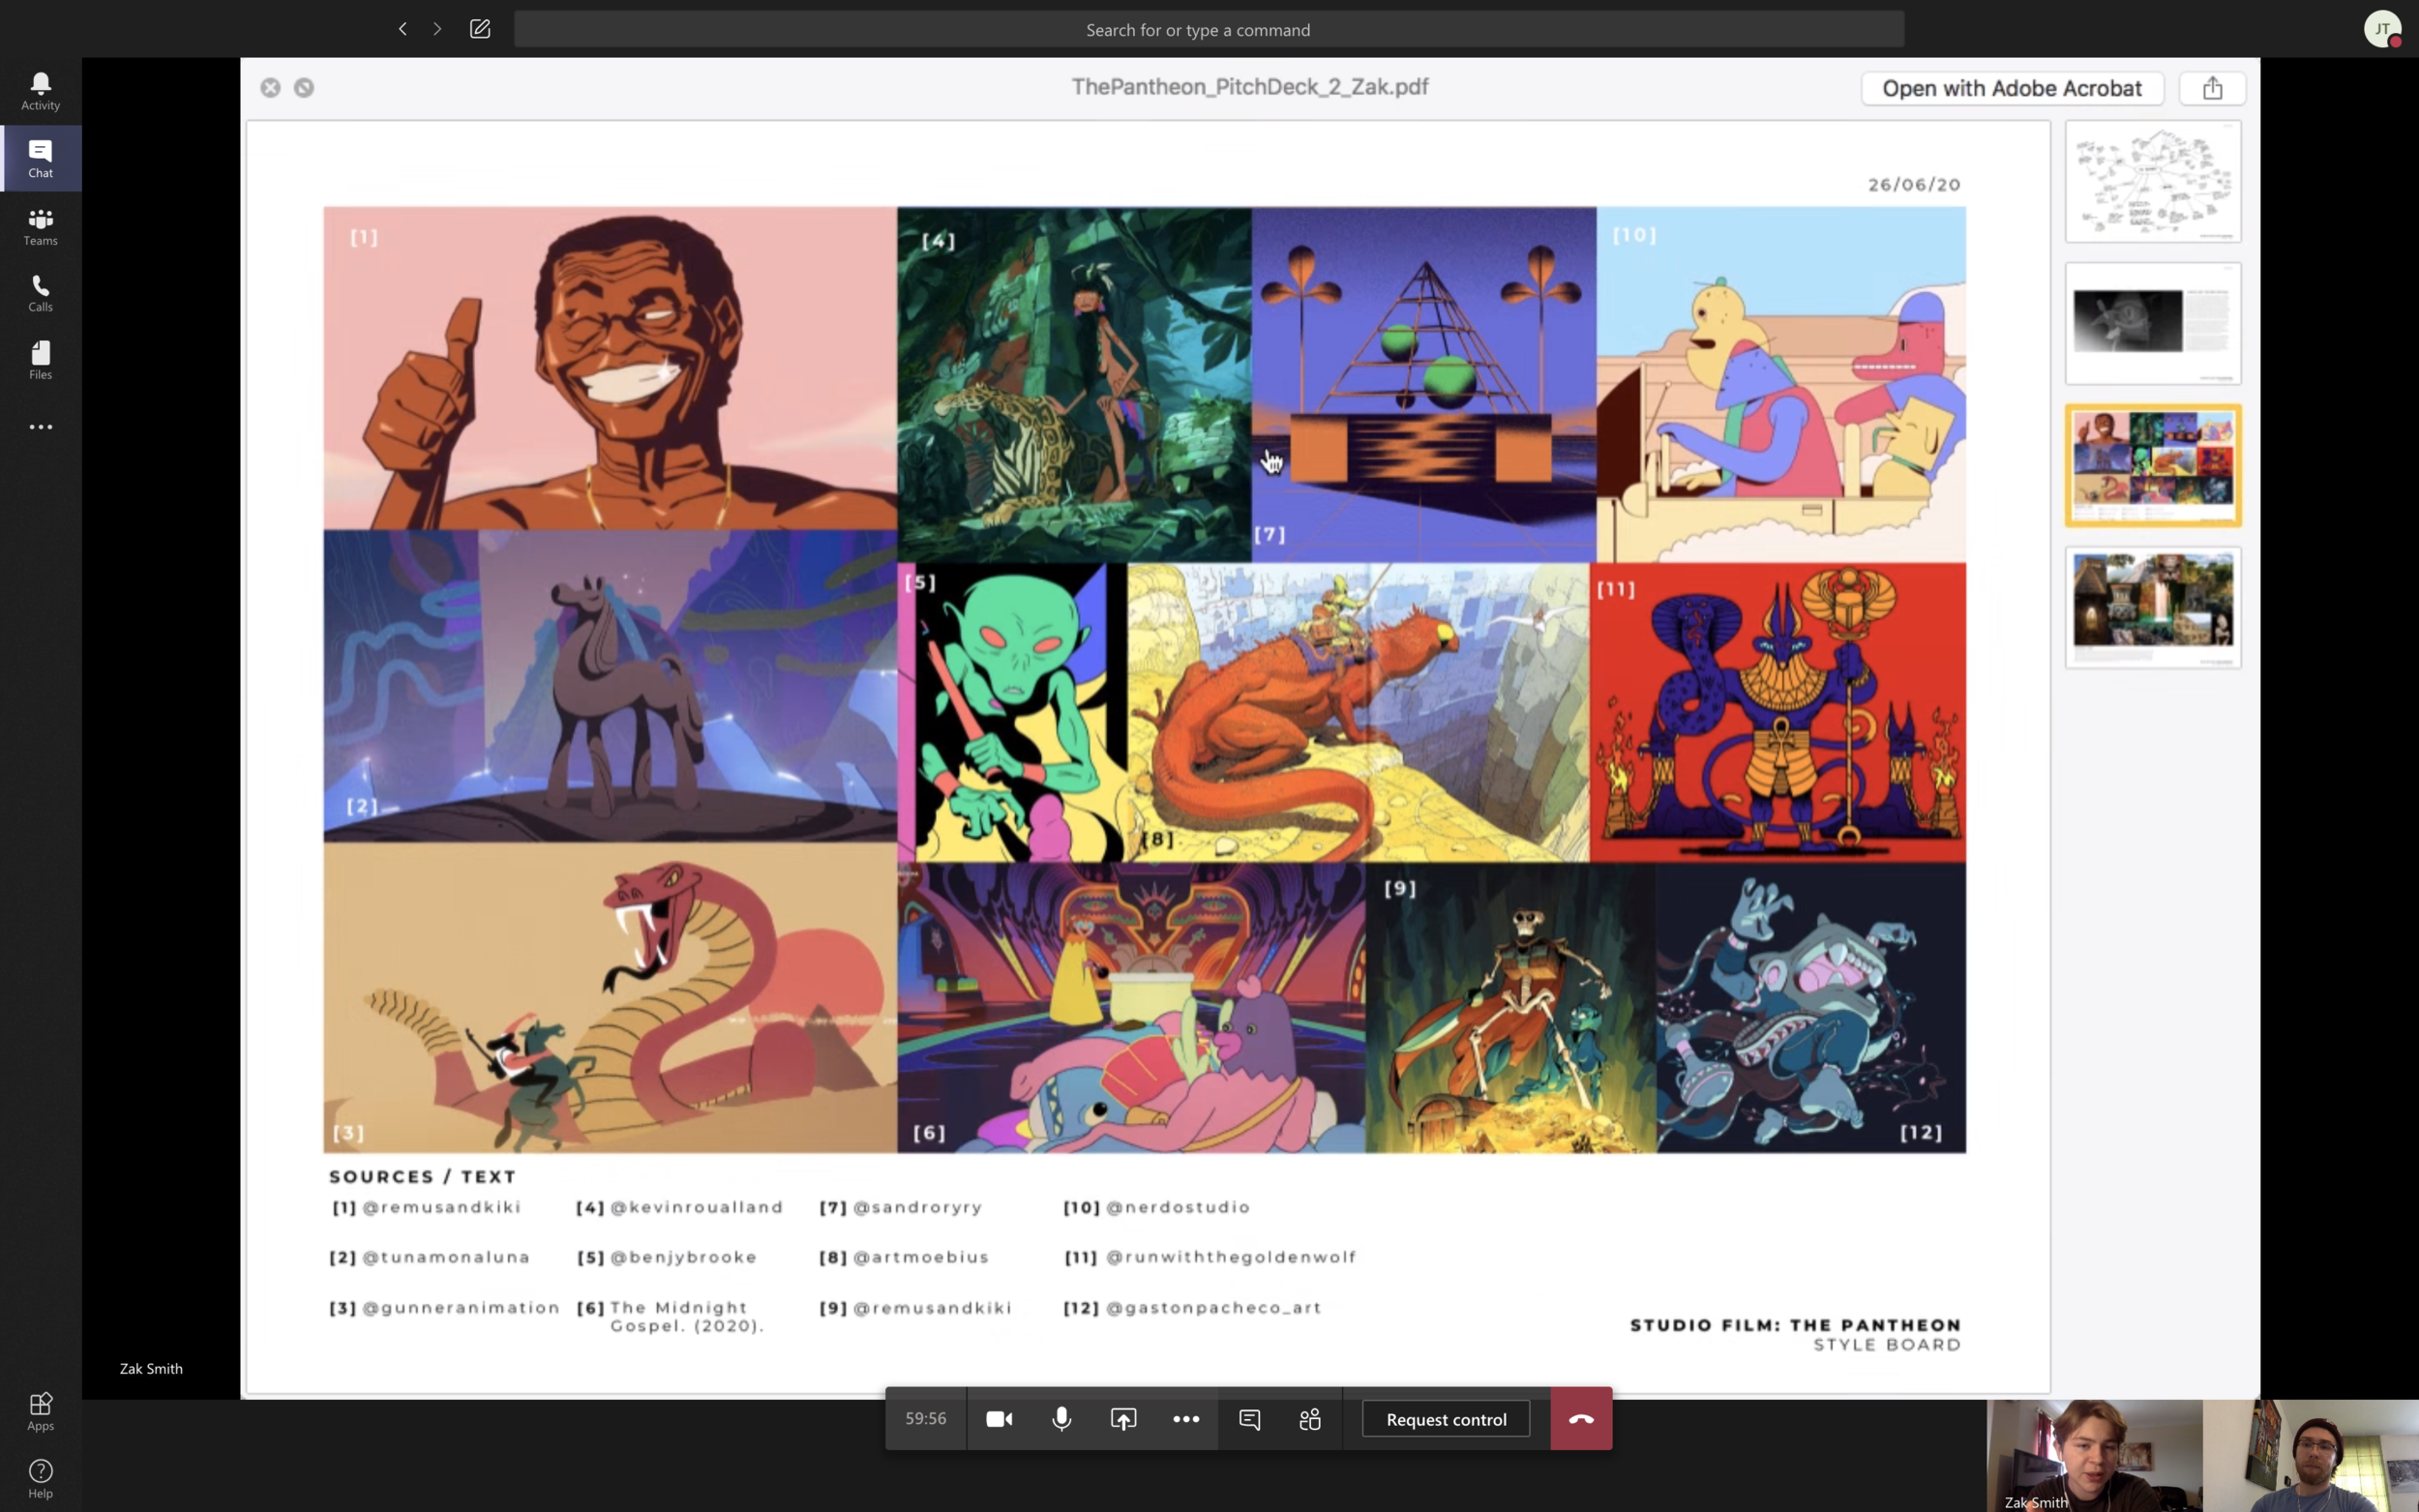Click the source @gastonpacheco_art
This screenshot has width=2419, height=1512.
[x=1213, y=1307]
